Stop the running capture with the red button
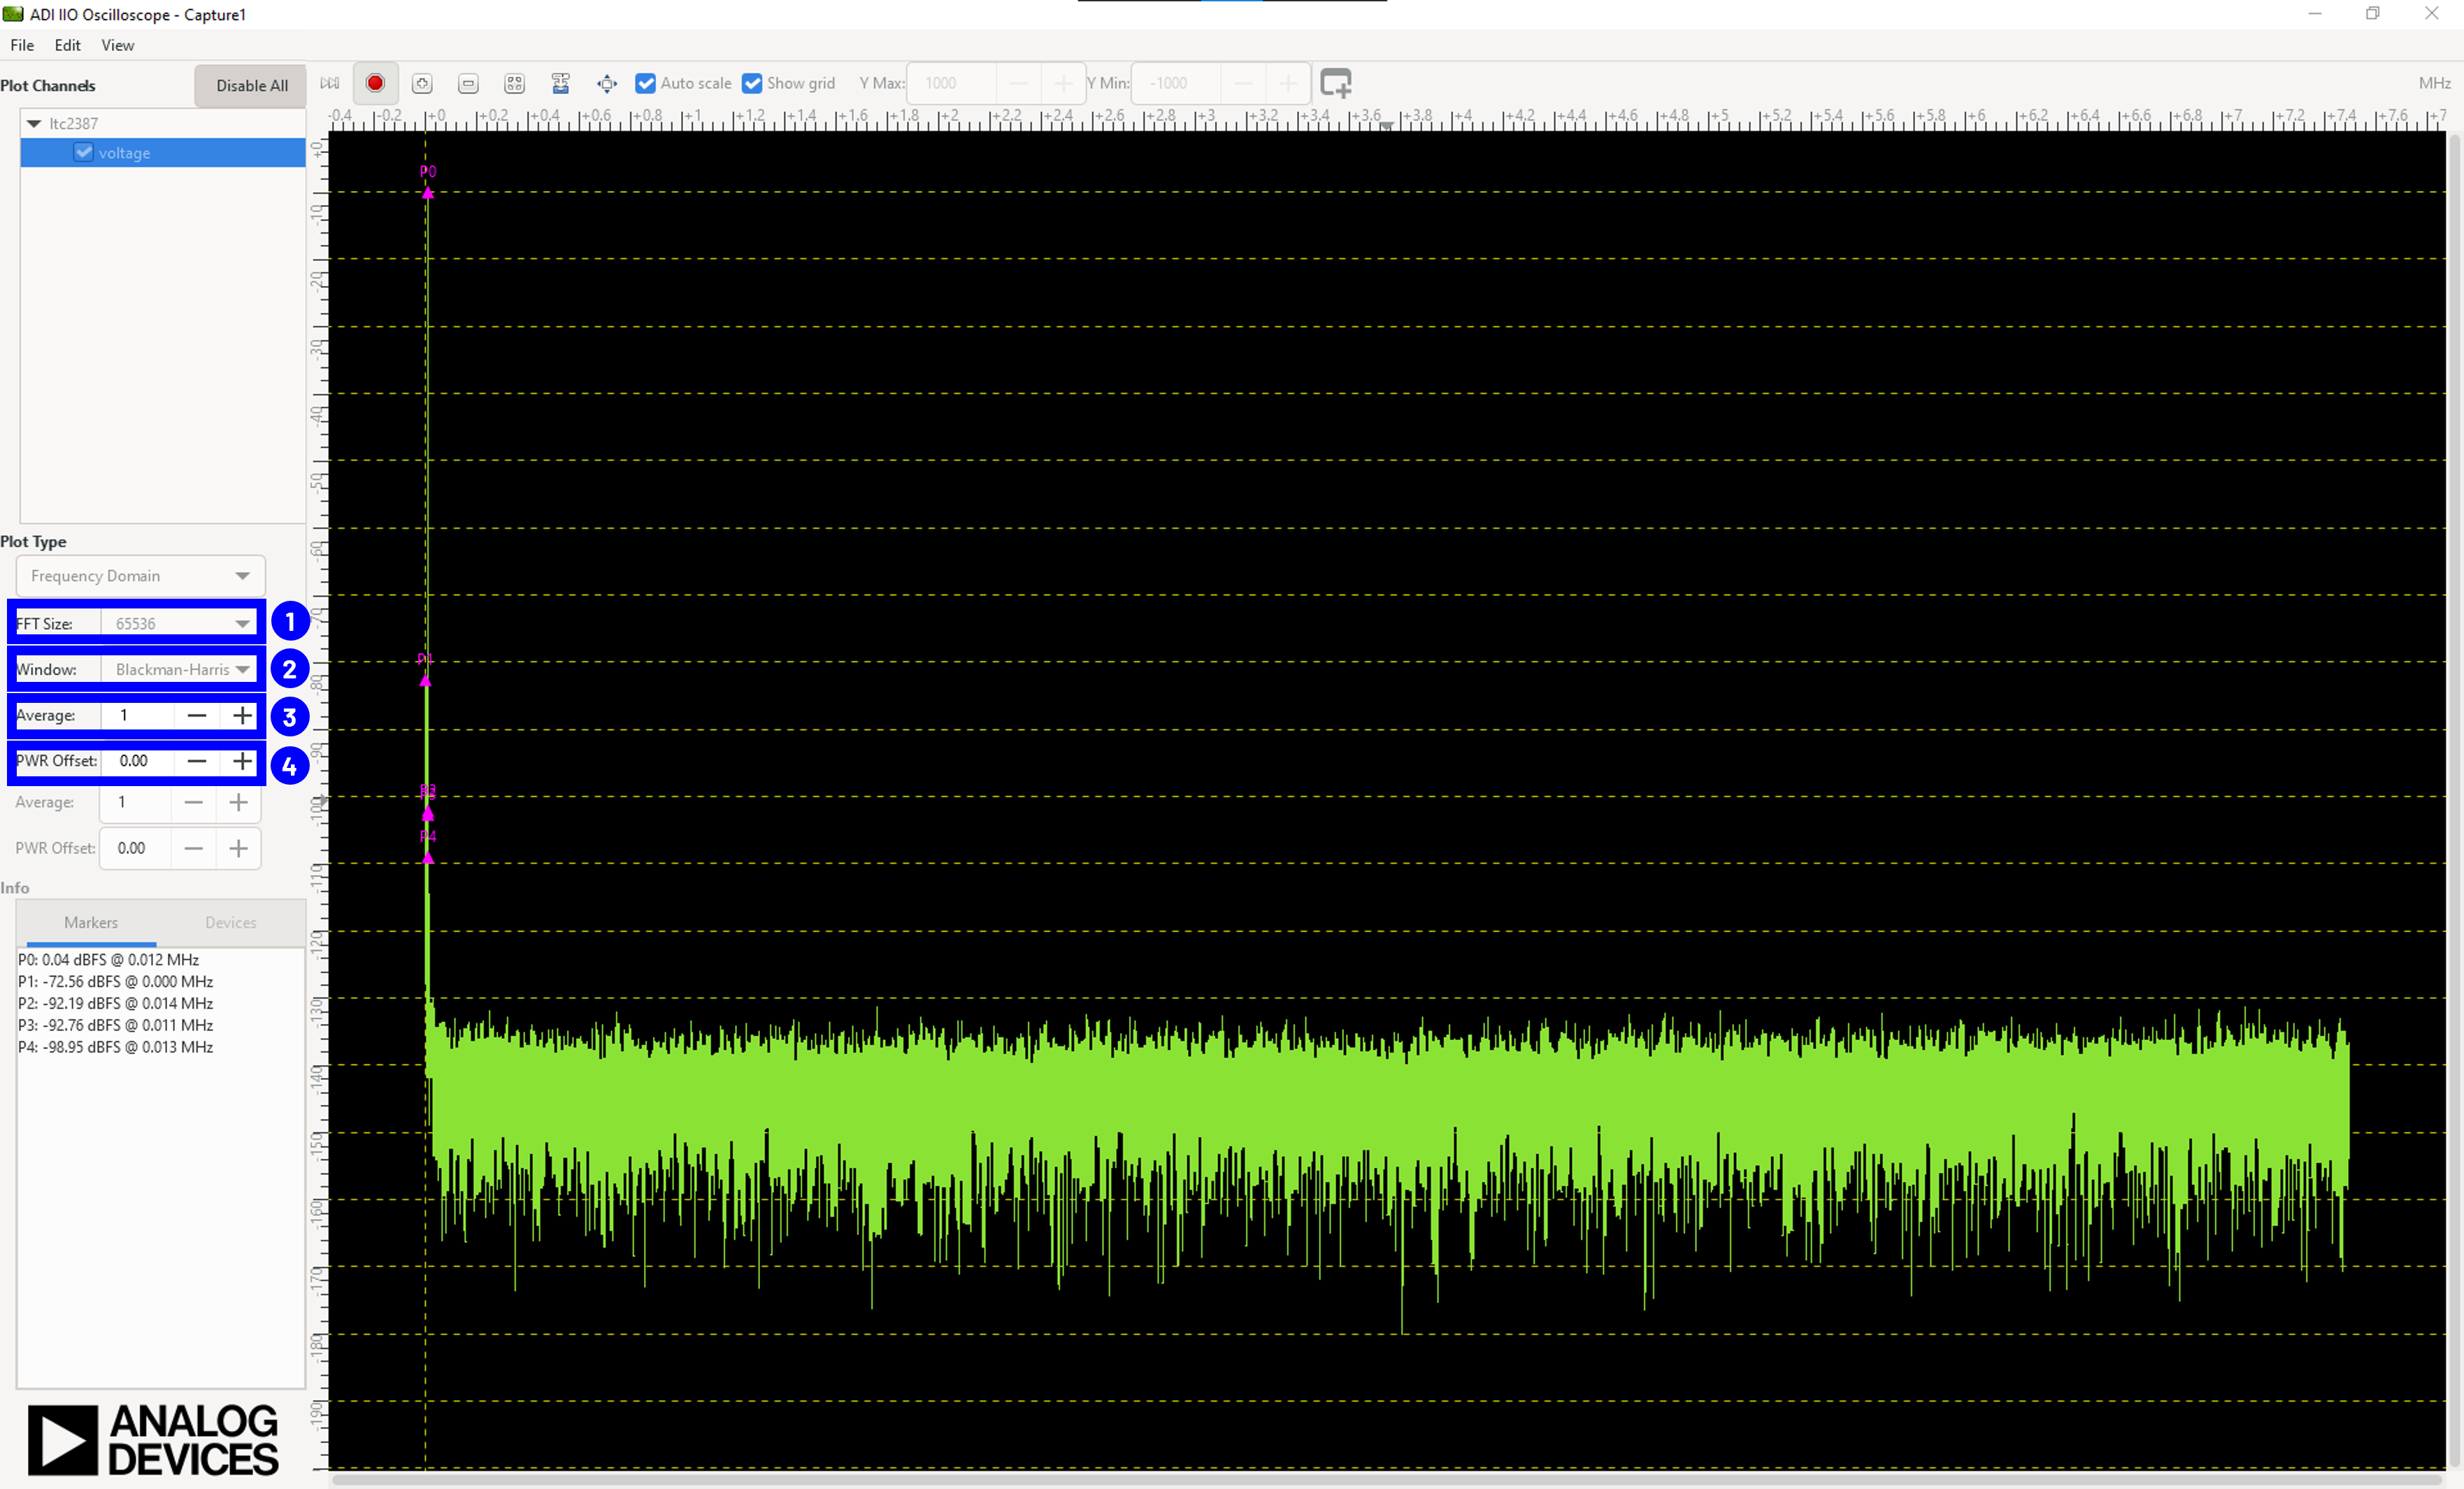2464x1489 pixels. (375, 83)
